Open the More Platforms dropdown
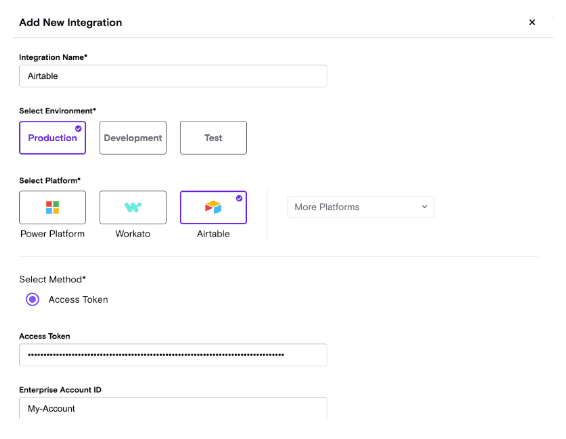 click(361, 207)
